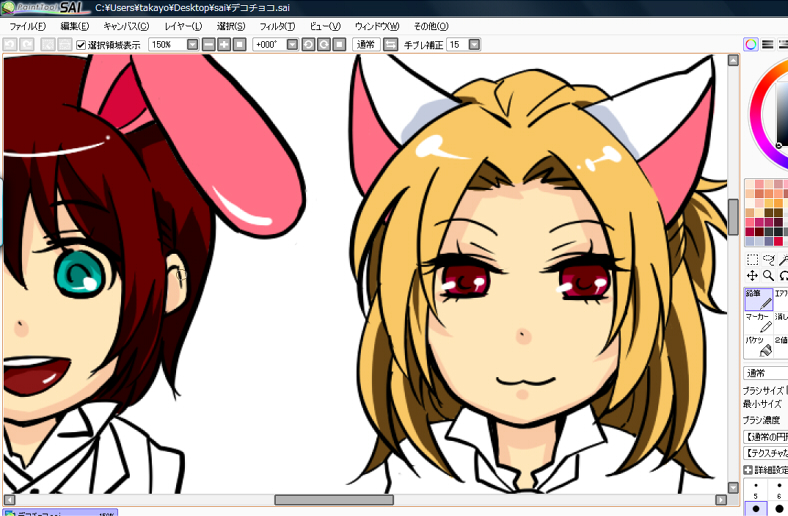Viewport: 788px width, 516px height.
Task: Click the zoom out minus button
Action: point(209,45)
